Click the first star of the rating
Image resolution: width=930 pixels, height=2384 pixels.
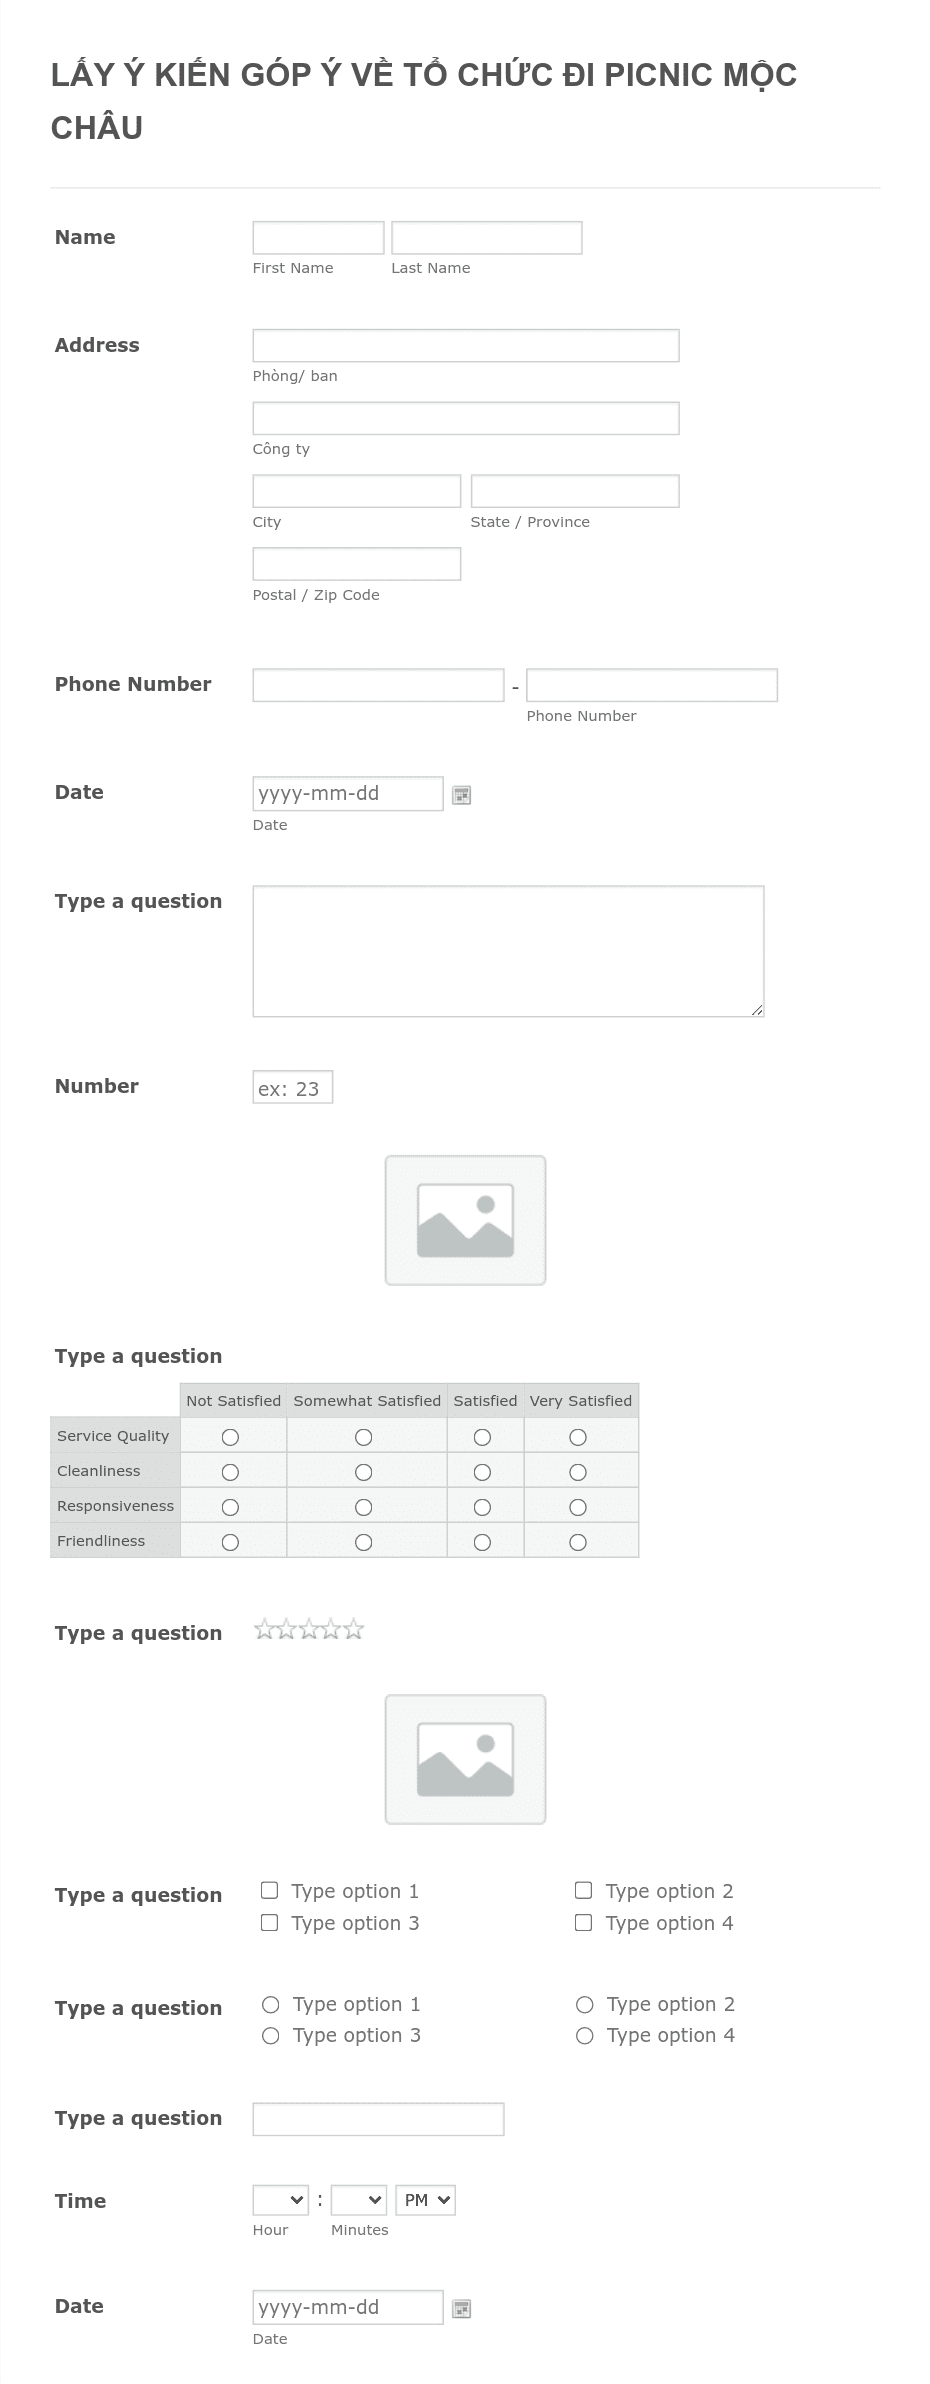(267, 1630)
